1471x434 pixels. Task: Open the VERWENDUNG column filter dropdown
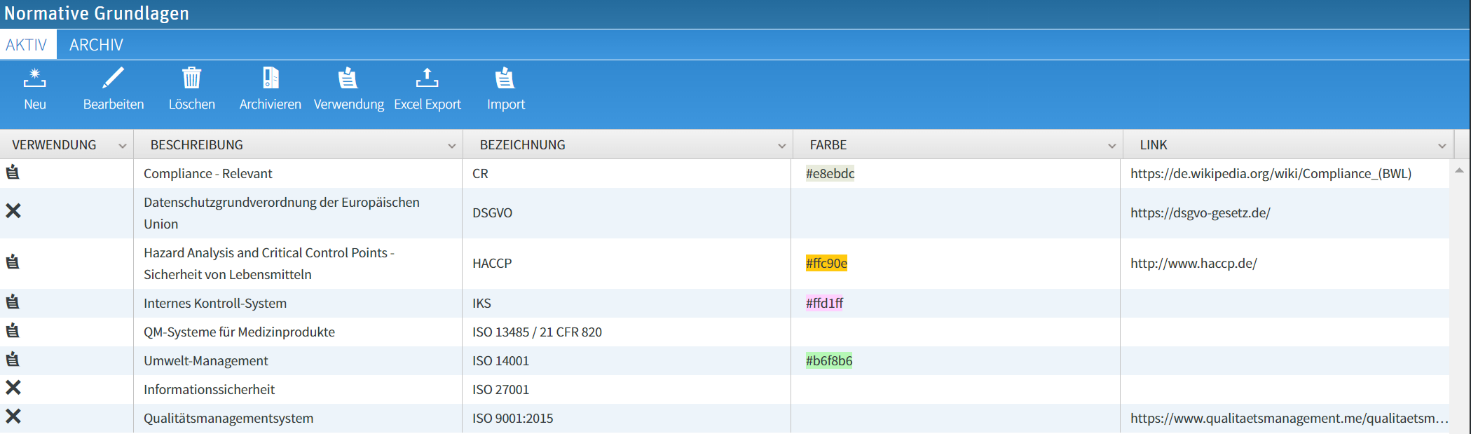[x=122, y=146]
